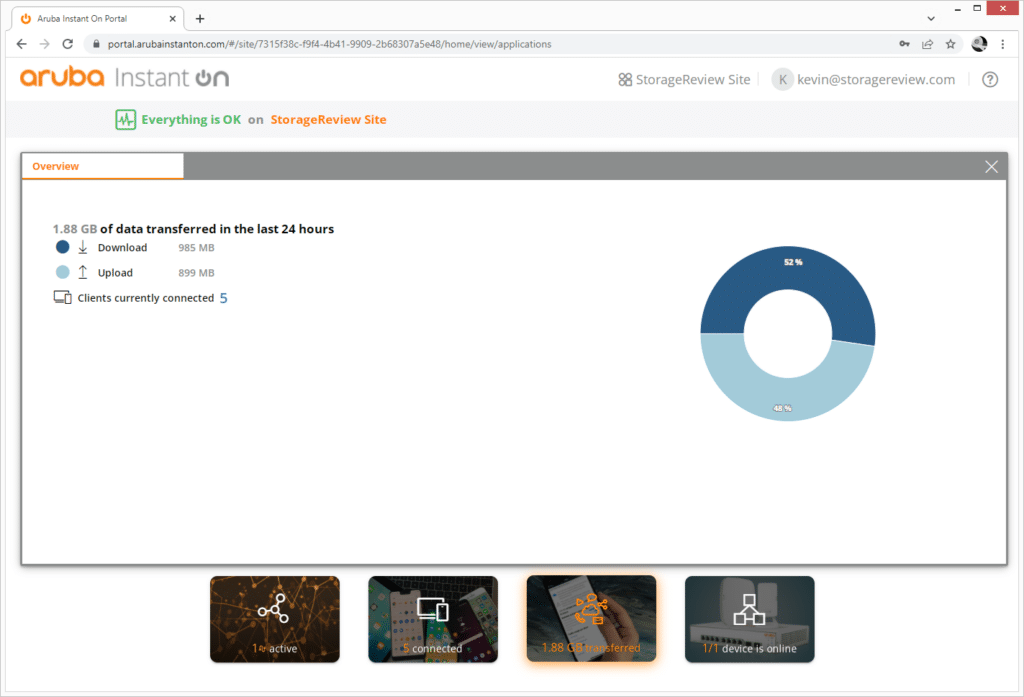Select the Overview tab
Image resolution: width=1024 pixels, height=697 pixels.
pyautogui.click(x=103, y=167)
